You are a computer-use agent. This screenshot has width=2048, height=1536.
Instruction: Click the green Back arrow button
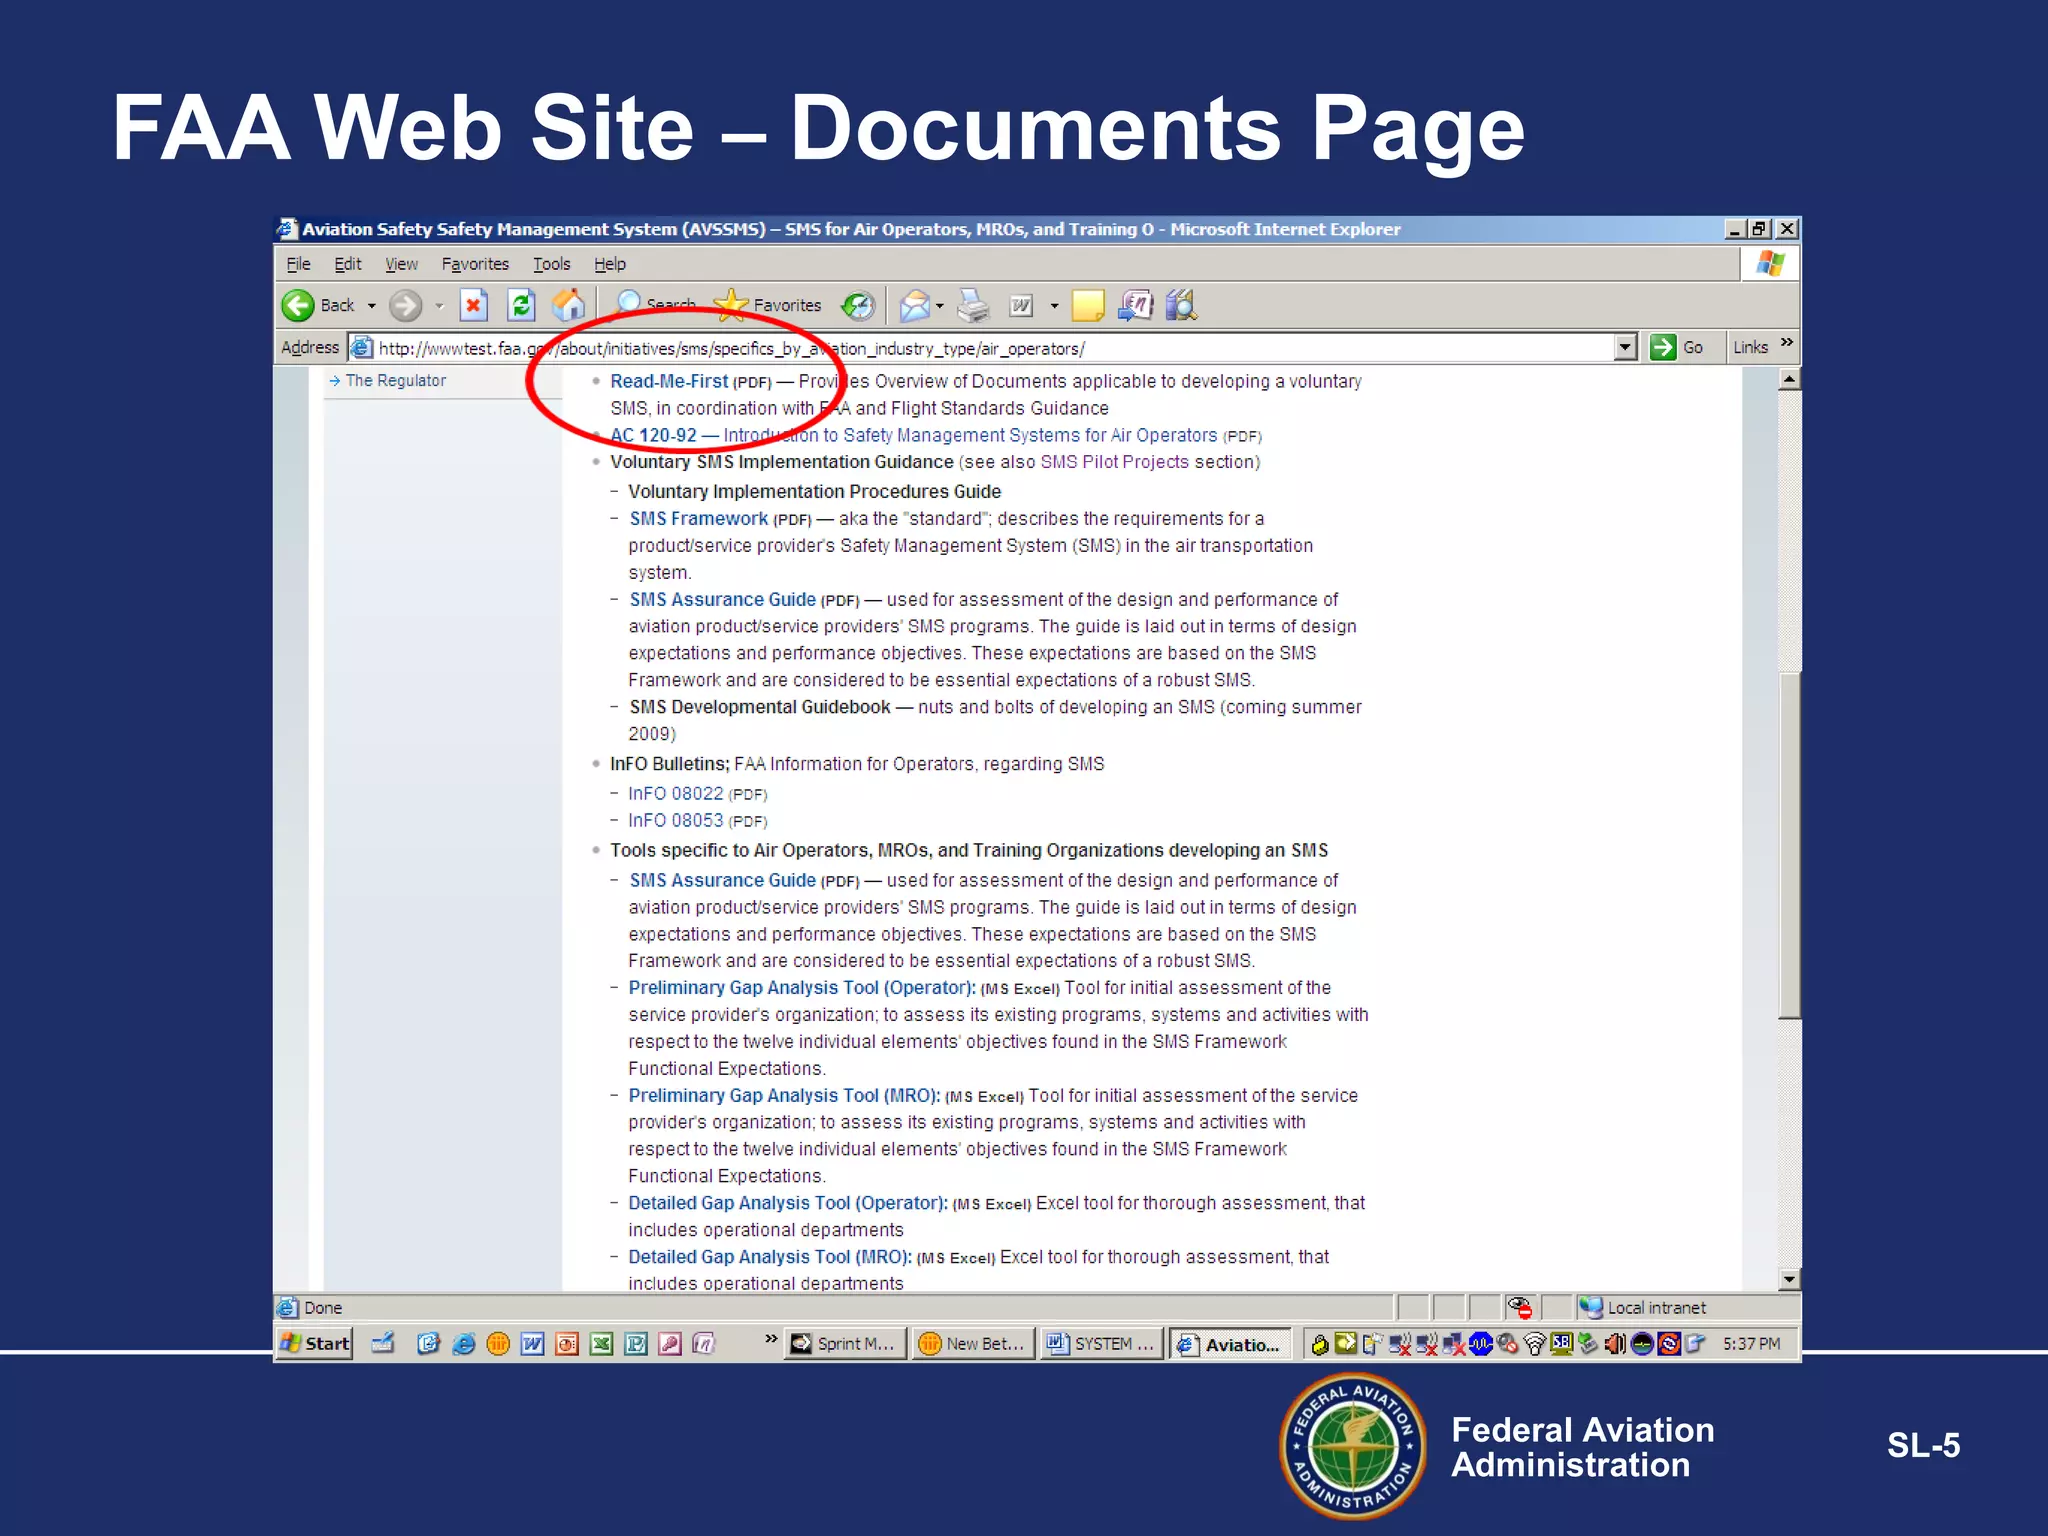tap(298, 305)
